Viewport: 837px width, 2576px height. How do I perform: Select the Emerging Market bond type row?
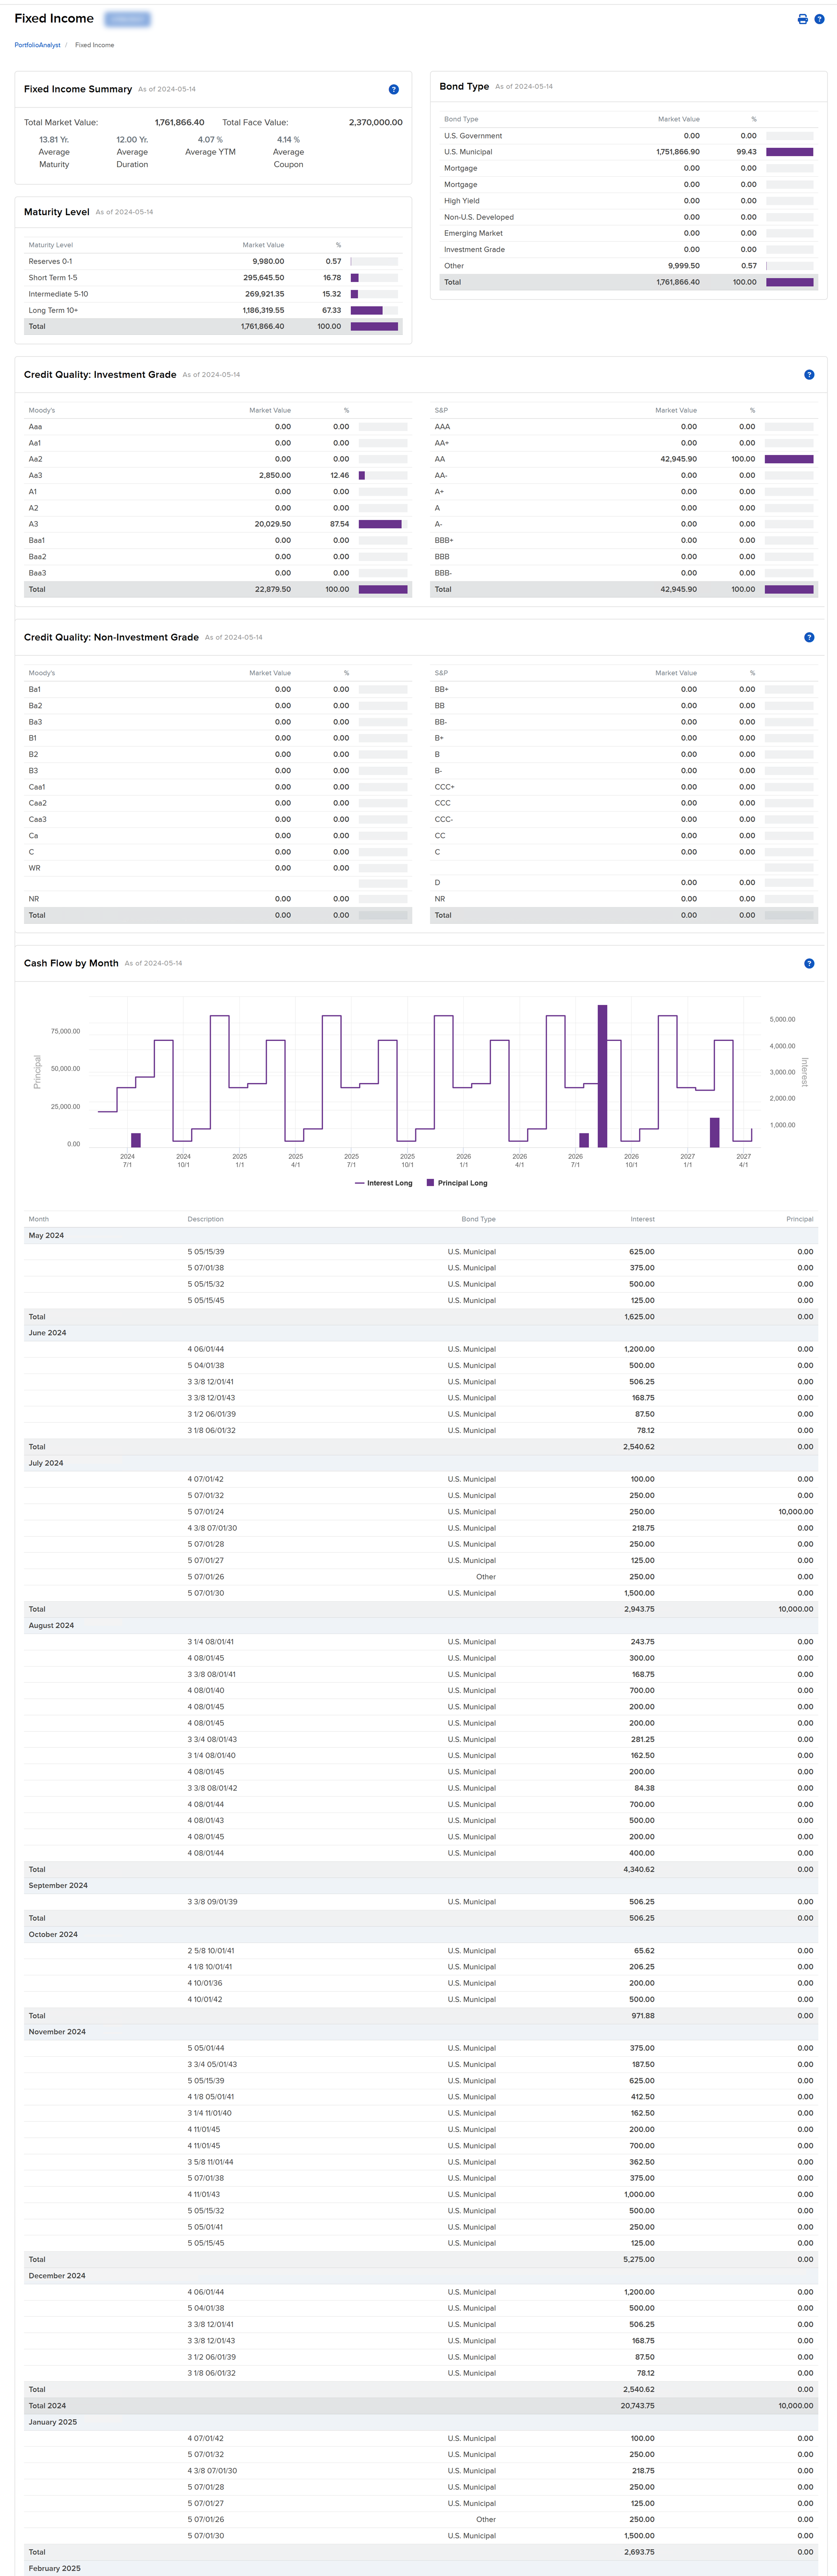(628, 233)
